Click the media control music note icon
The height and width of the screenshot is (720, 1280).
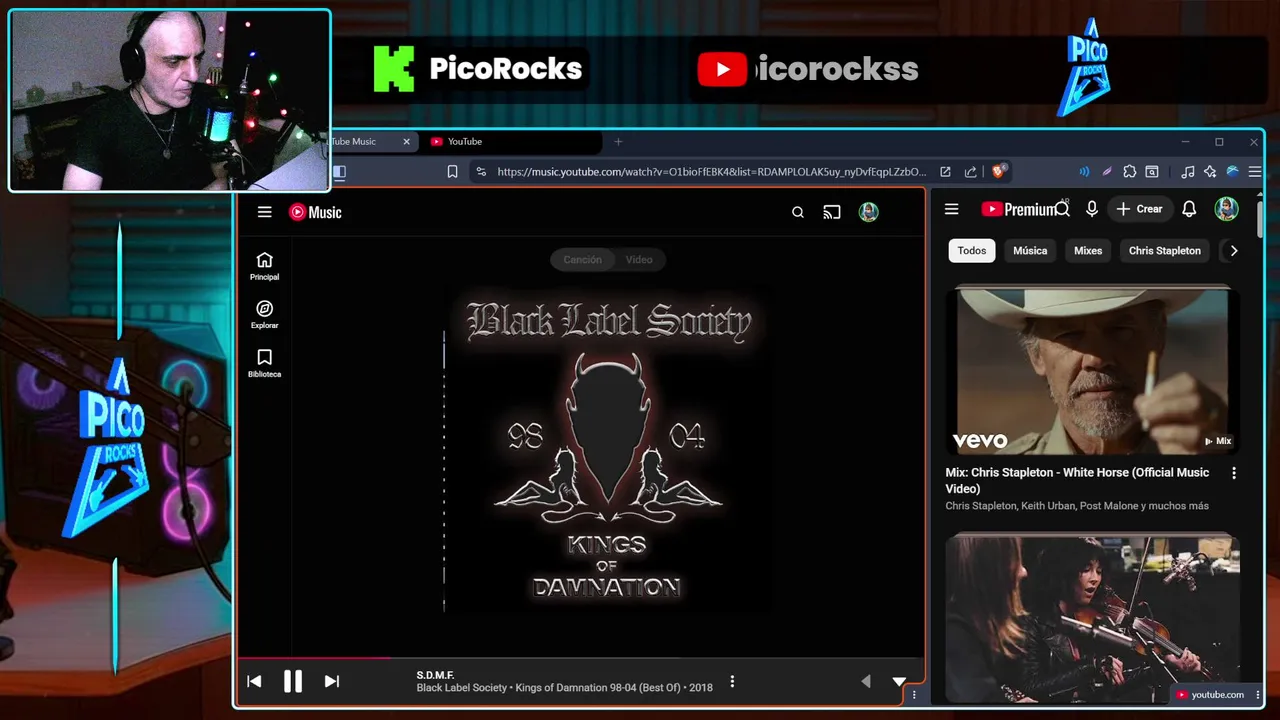(x=1187, y=172)
